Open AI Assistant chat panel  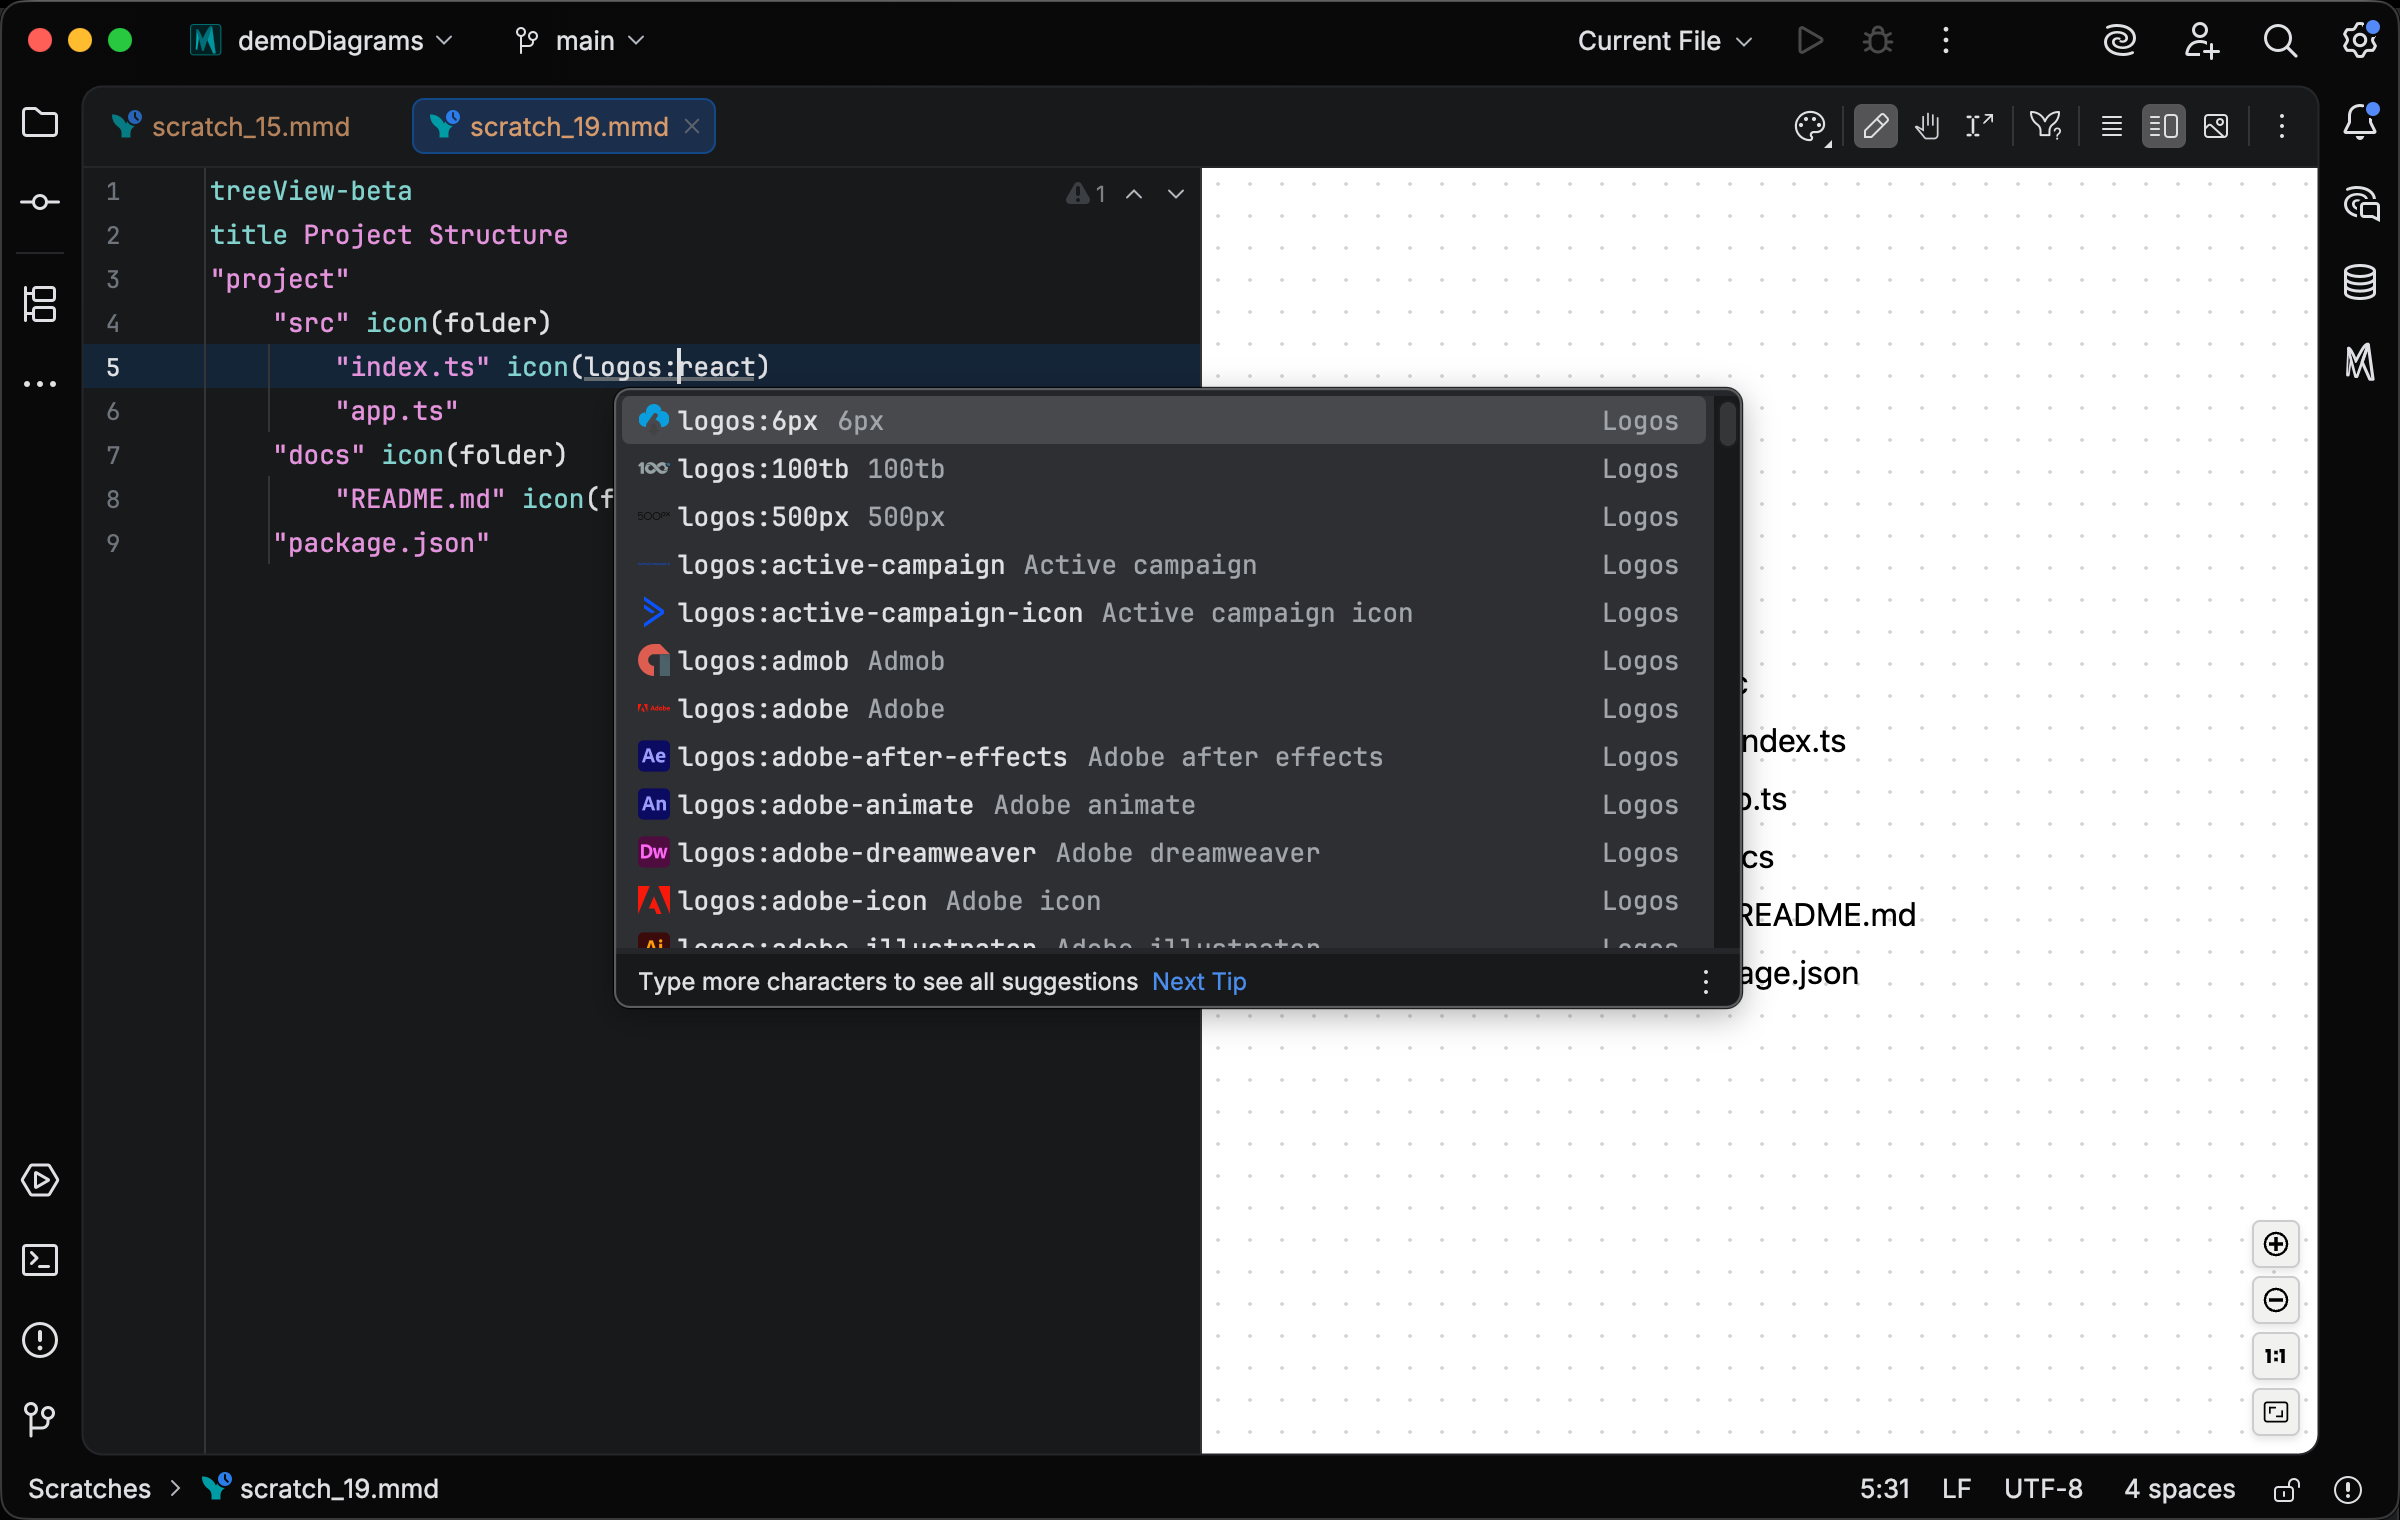pyautogui.click(x=2360, y=203)
